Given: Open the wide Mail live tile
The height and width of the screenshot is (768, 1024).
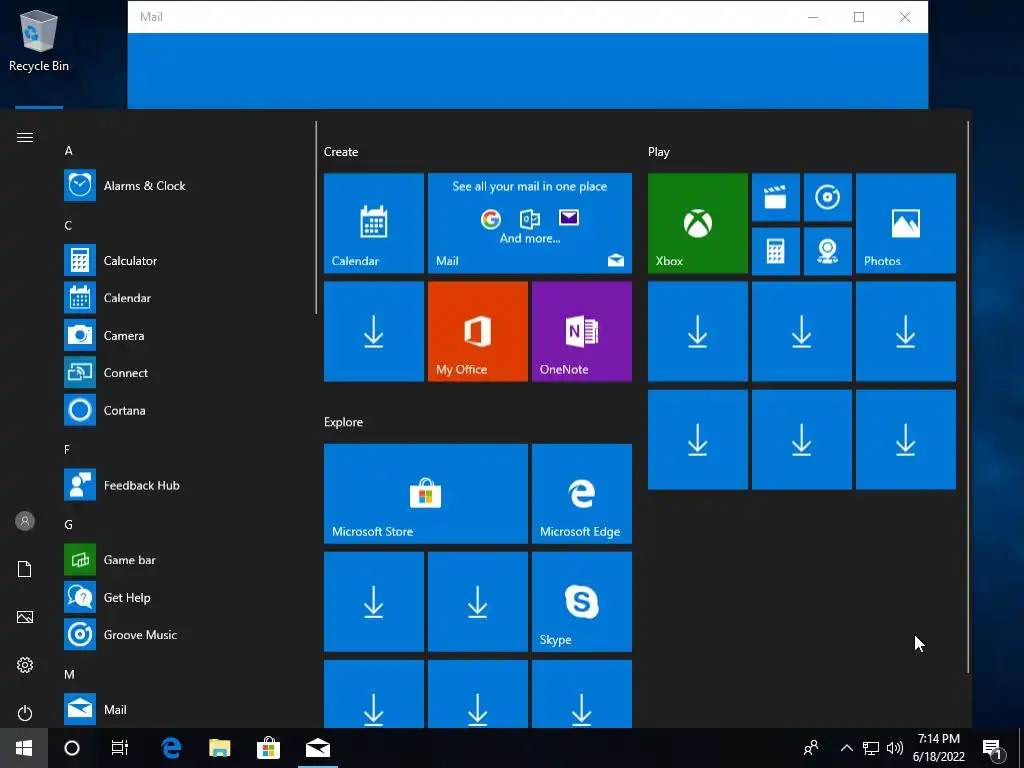Looking at the screenshot, I should point(530,223).
